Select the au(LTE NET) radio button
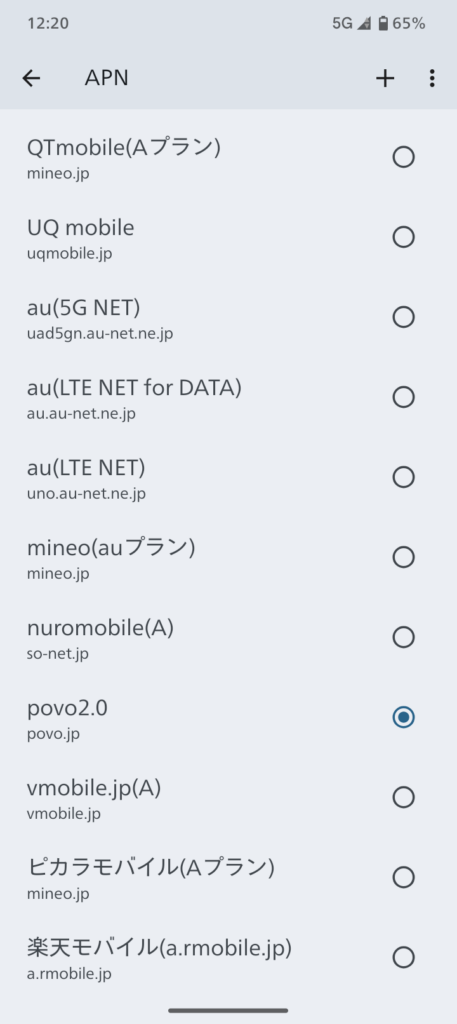 click(403, 477)
